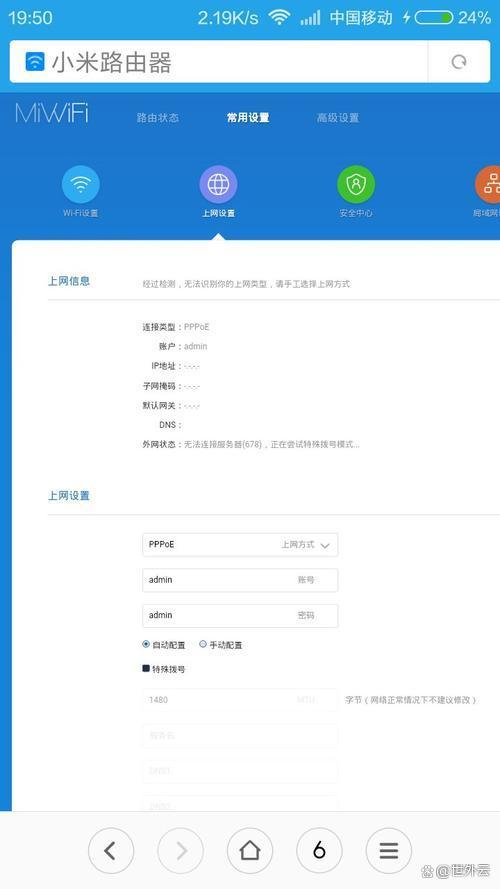This screenshot has width=500, height=889.
Task: Tap the cellular signal bars icon
Action: [310, 18]
